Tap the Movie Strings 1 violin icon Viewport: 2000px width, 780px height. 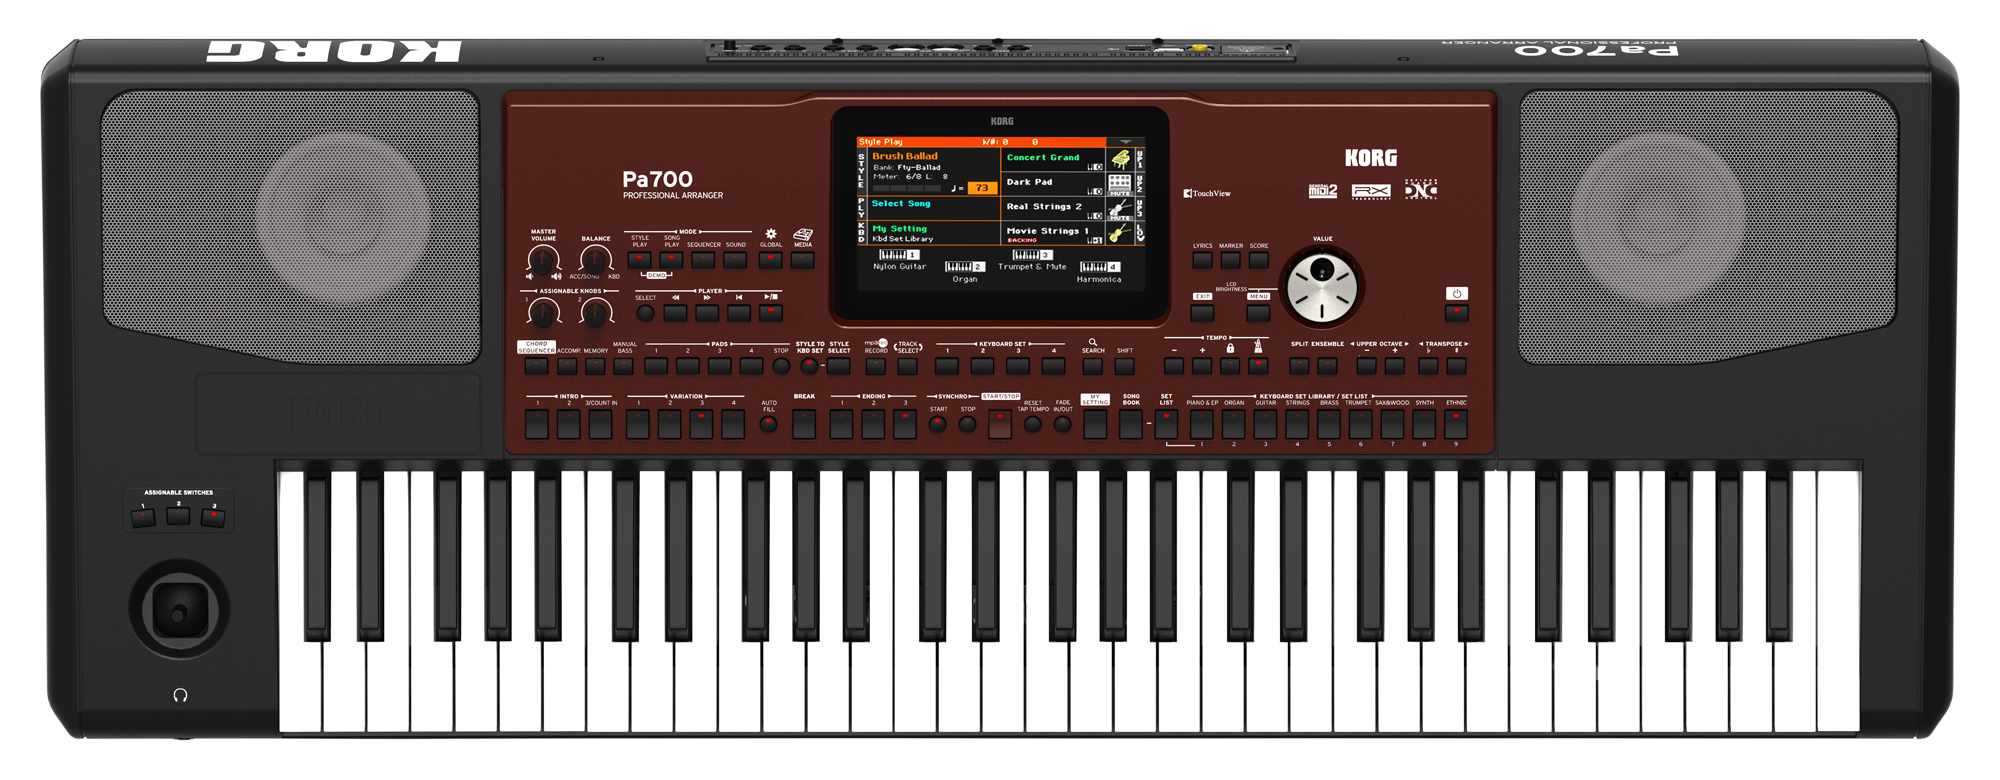(x=1120, y=233)
